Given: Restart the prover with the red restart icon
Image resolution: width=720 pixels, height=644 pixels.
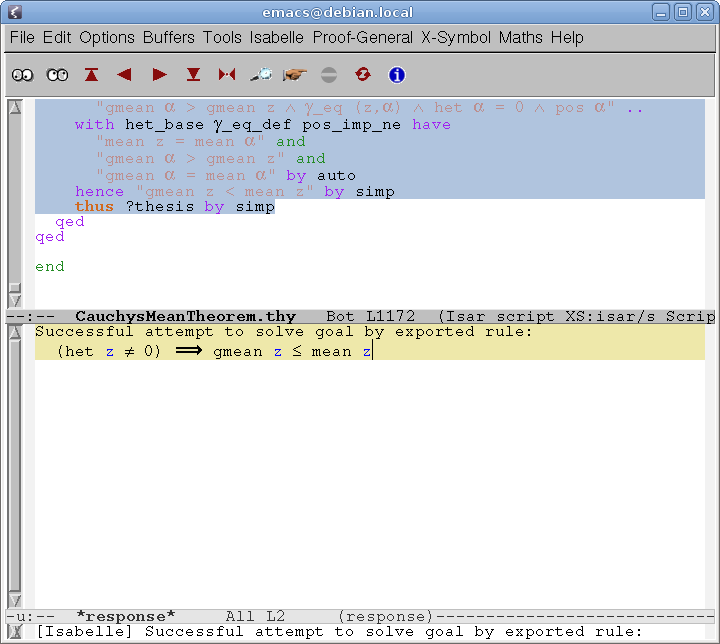Looking at the screenshot, I should (x=362, y=75).
